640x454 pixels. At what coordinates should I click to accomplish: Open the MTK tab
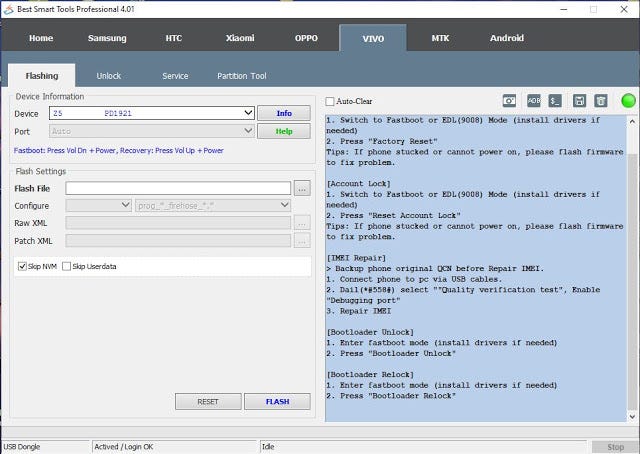click(440, 38)
